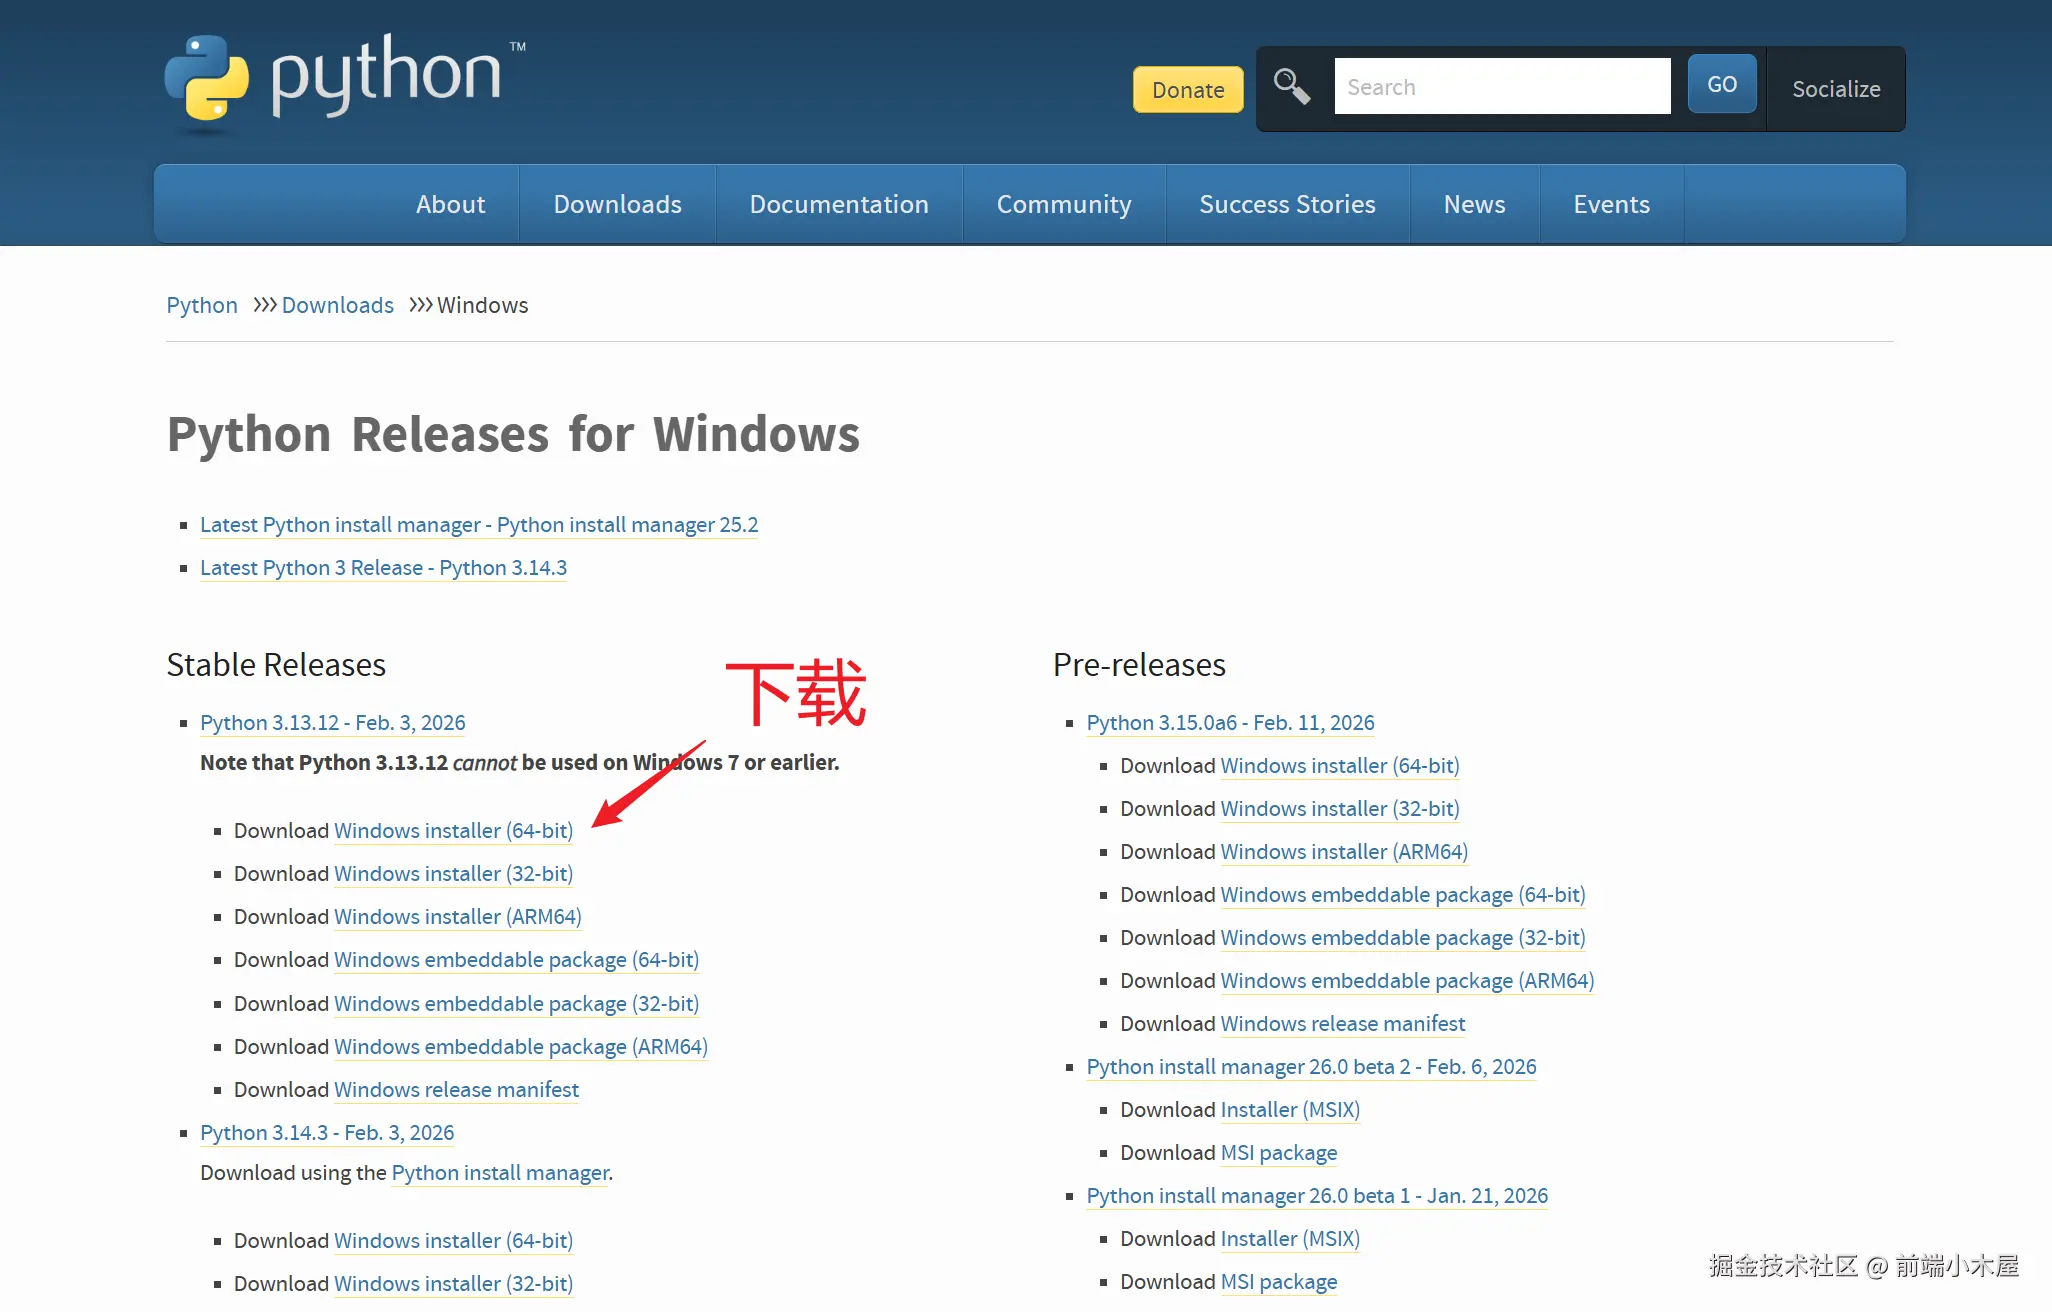Open the Documentation navigation menu
This screenshot has height=1312, width=2052.
pos(838,204)
